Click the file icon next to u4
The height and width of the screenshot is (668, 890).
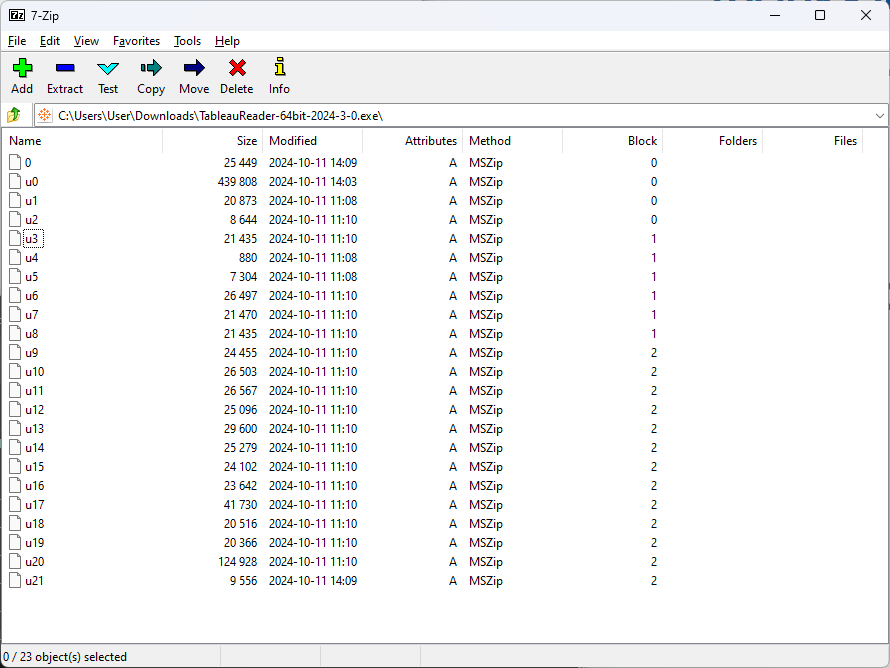click(15, 258)
